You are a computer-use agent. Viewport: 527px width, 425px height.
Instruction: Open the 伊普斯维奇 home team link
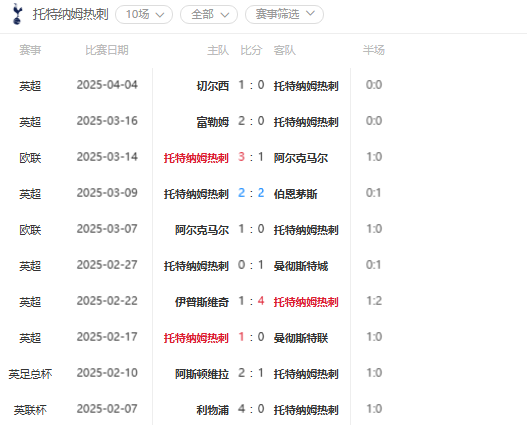point(202,302)
